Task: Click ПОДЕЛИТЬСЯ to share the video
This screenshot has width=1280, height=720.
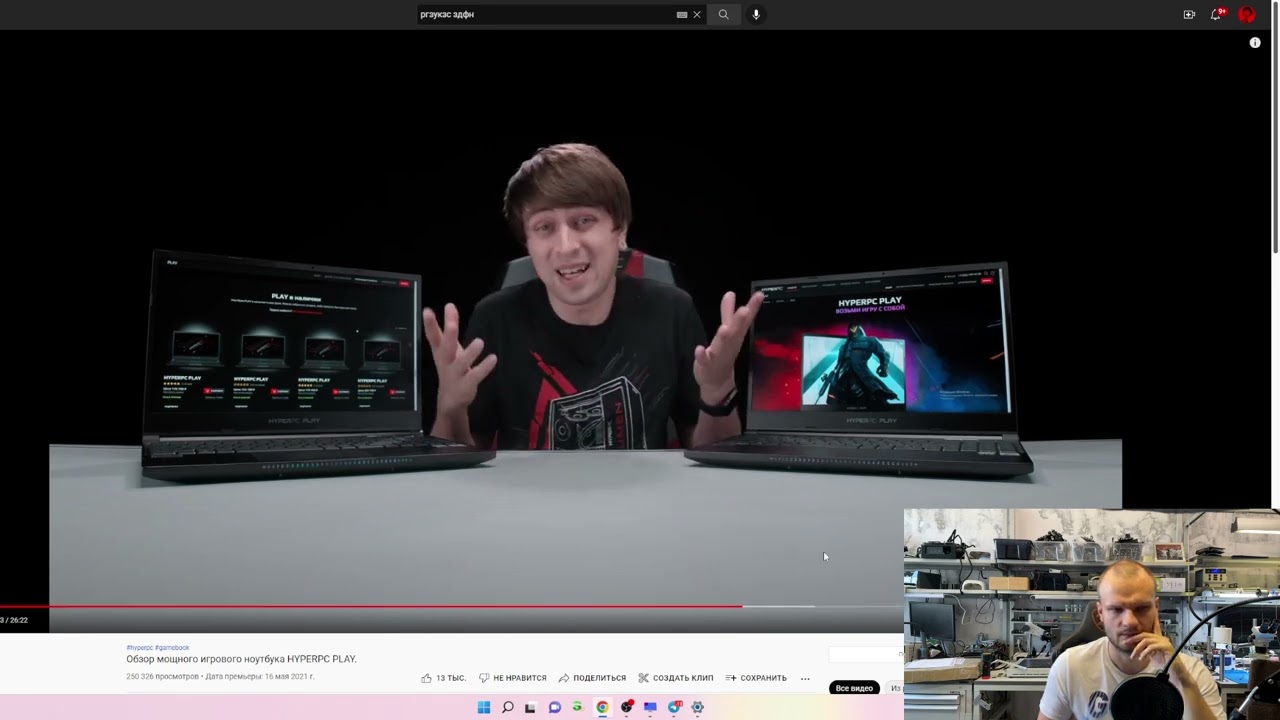Action: tap(592, 678)
